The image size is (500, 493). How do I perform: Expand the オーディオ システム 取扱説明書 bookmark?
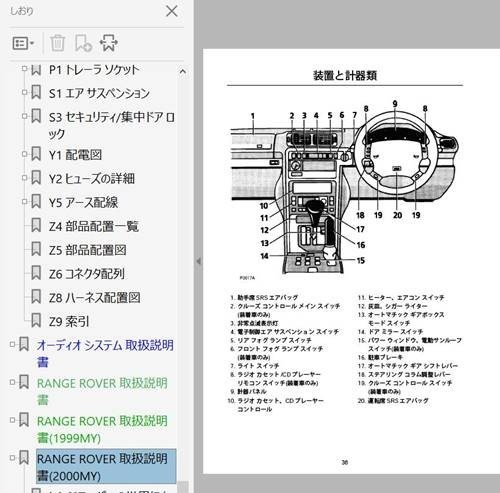pos(12,344)
